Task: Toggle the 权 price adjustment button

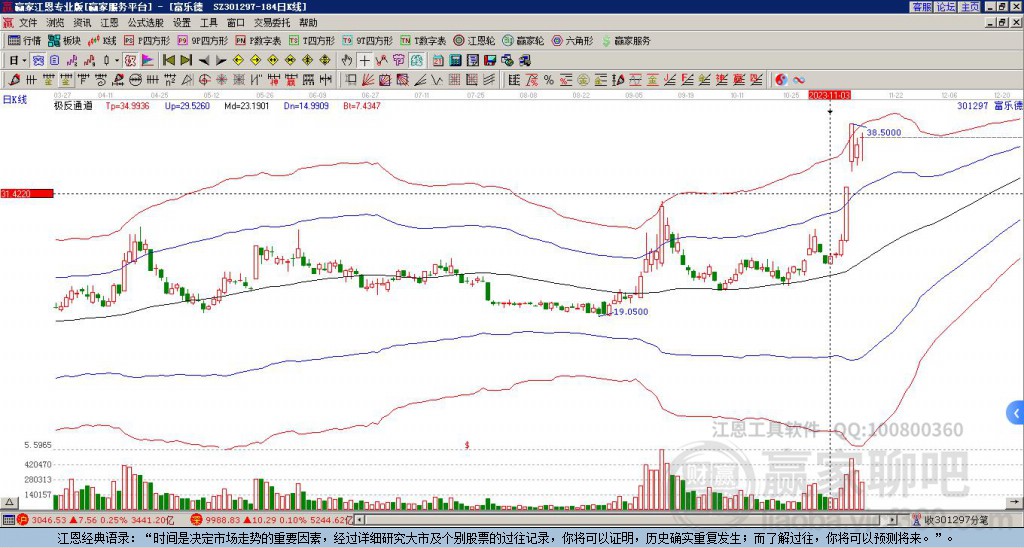Action: coord(130,61)
